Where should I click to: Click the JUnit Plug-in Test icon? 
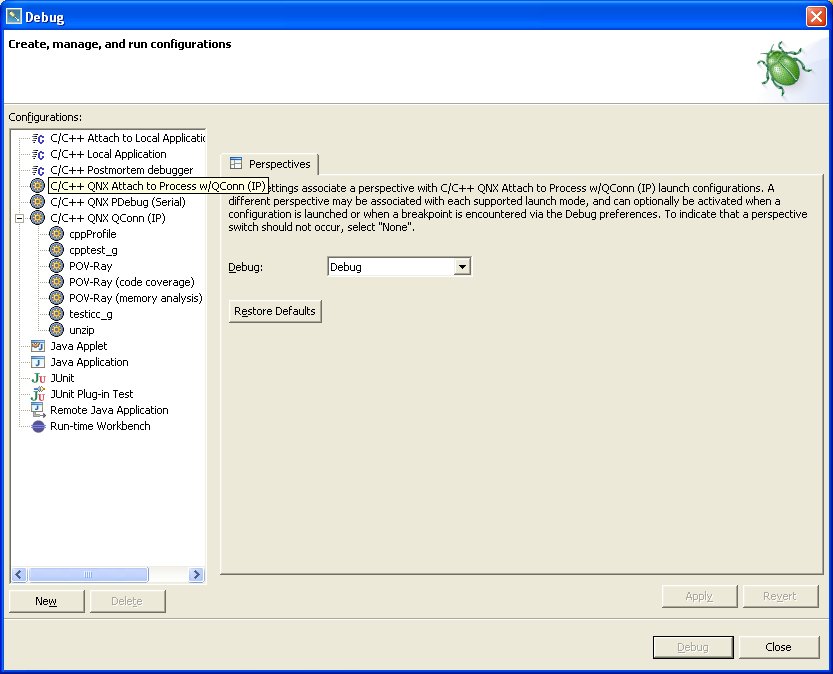click(38, 394)
